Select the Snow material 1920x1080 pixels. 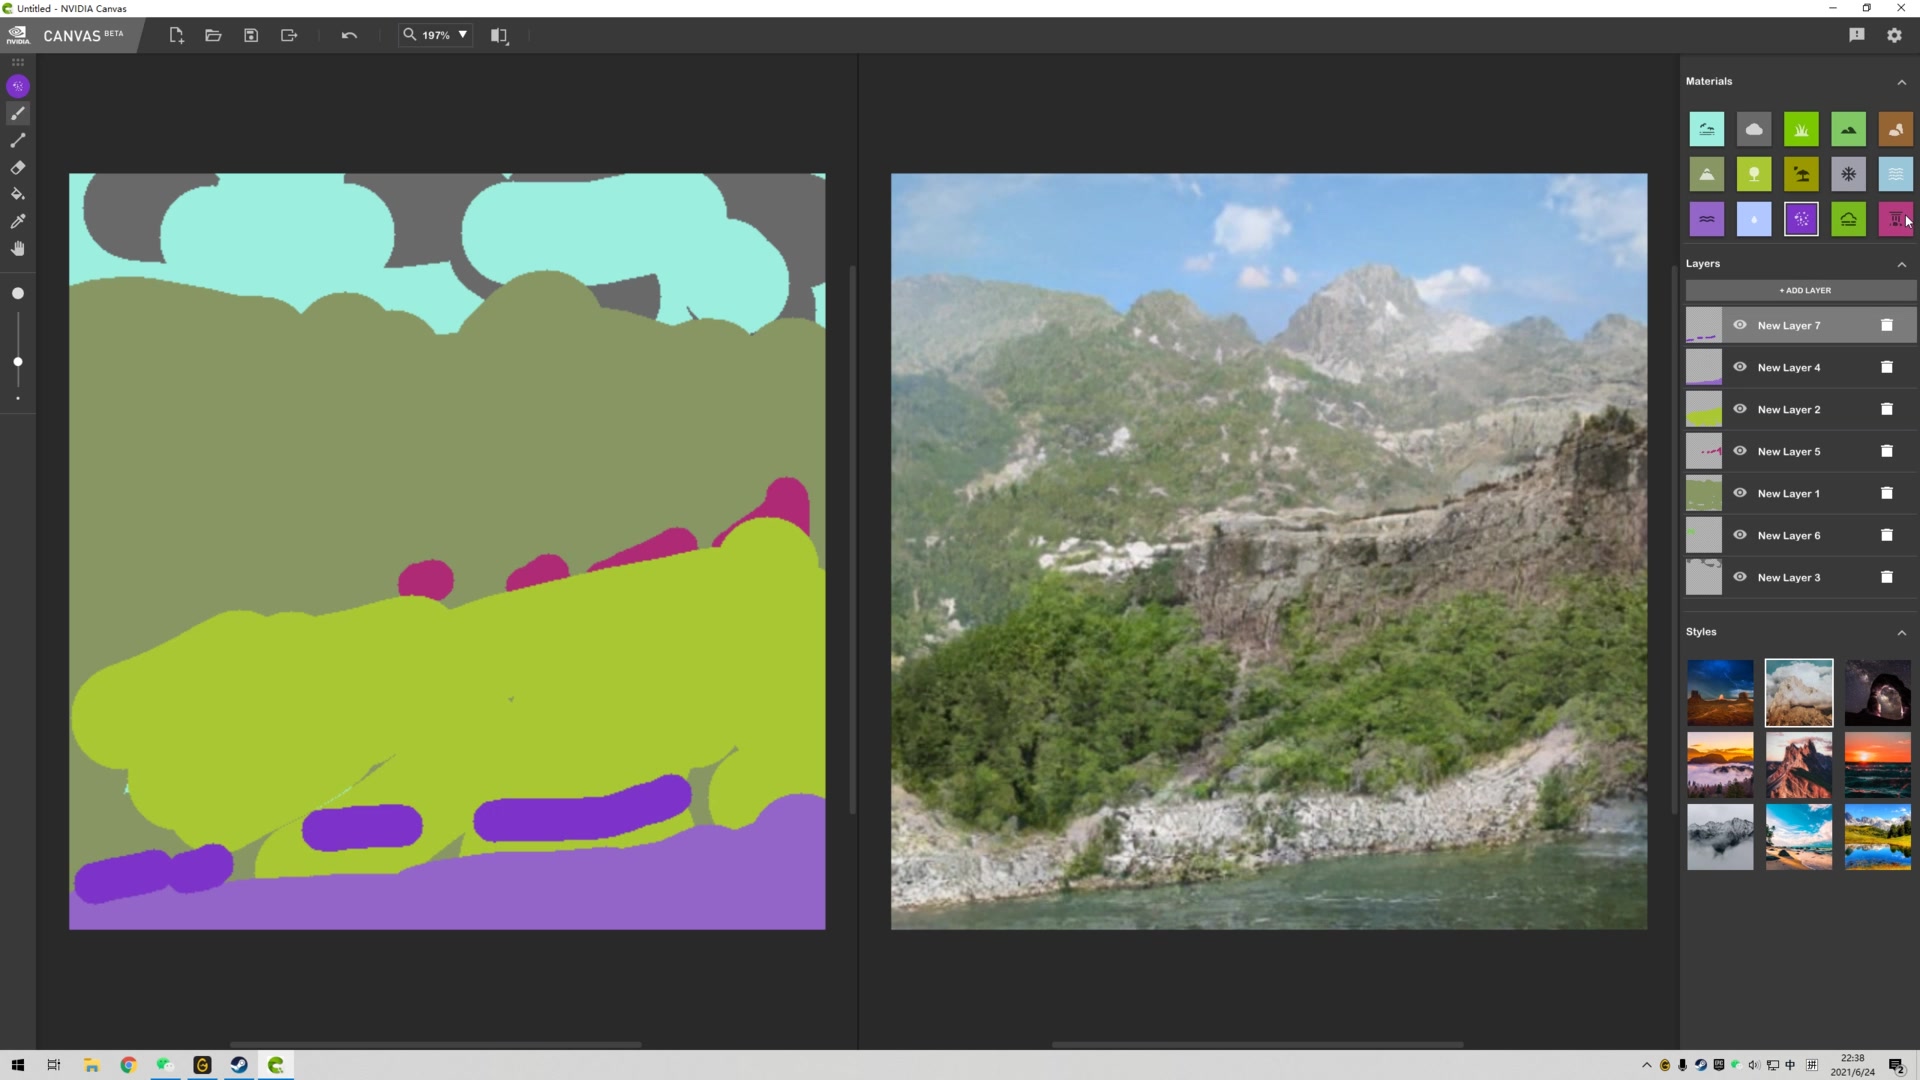point(1848,173)
